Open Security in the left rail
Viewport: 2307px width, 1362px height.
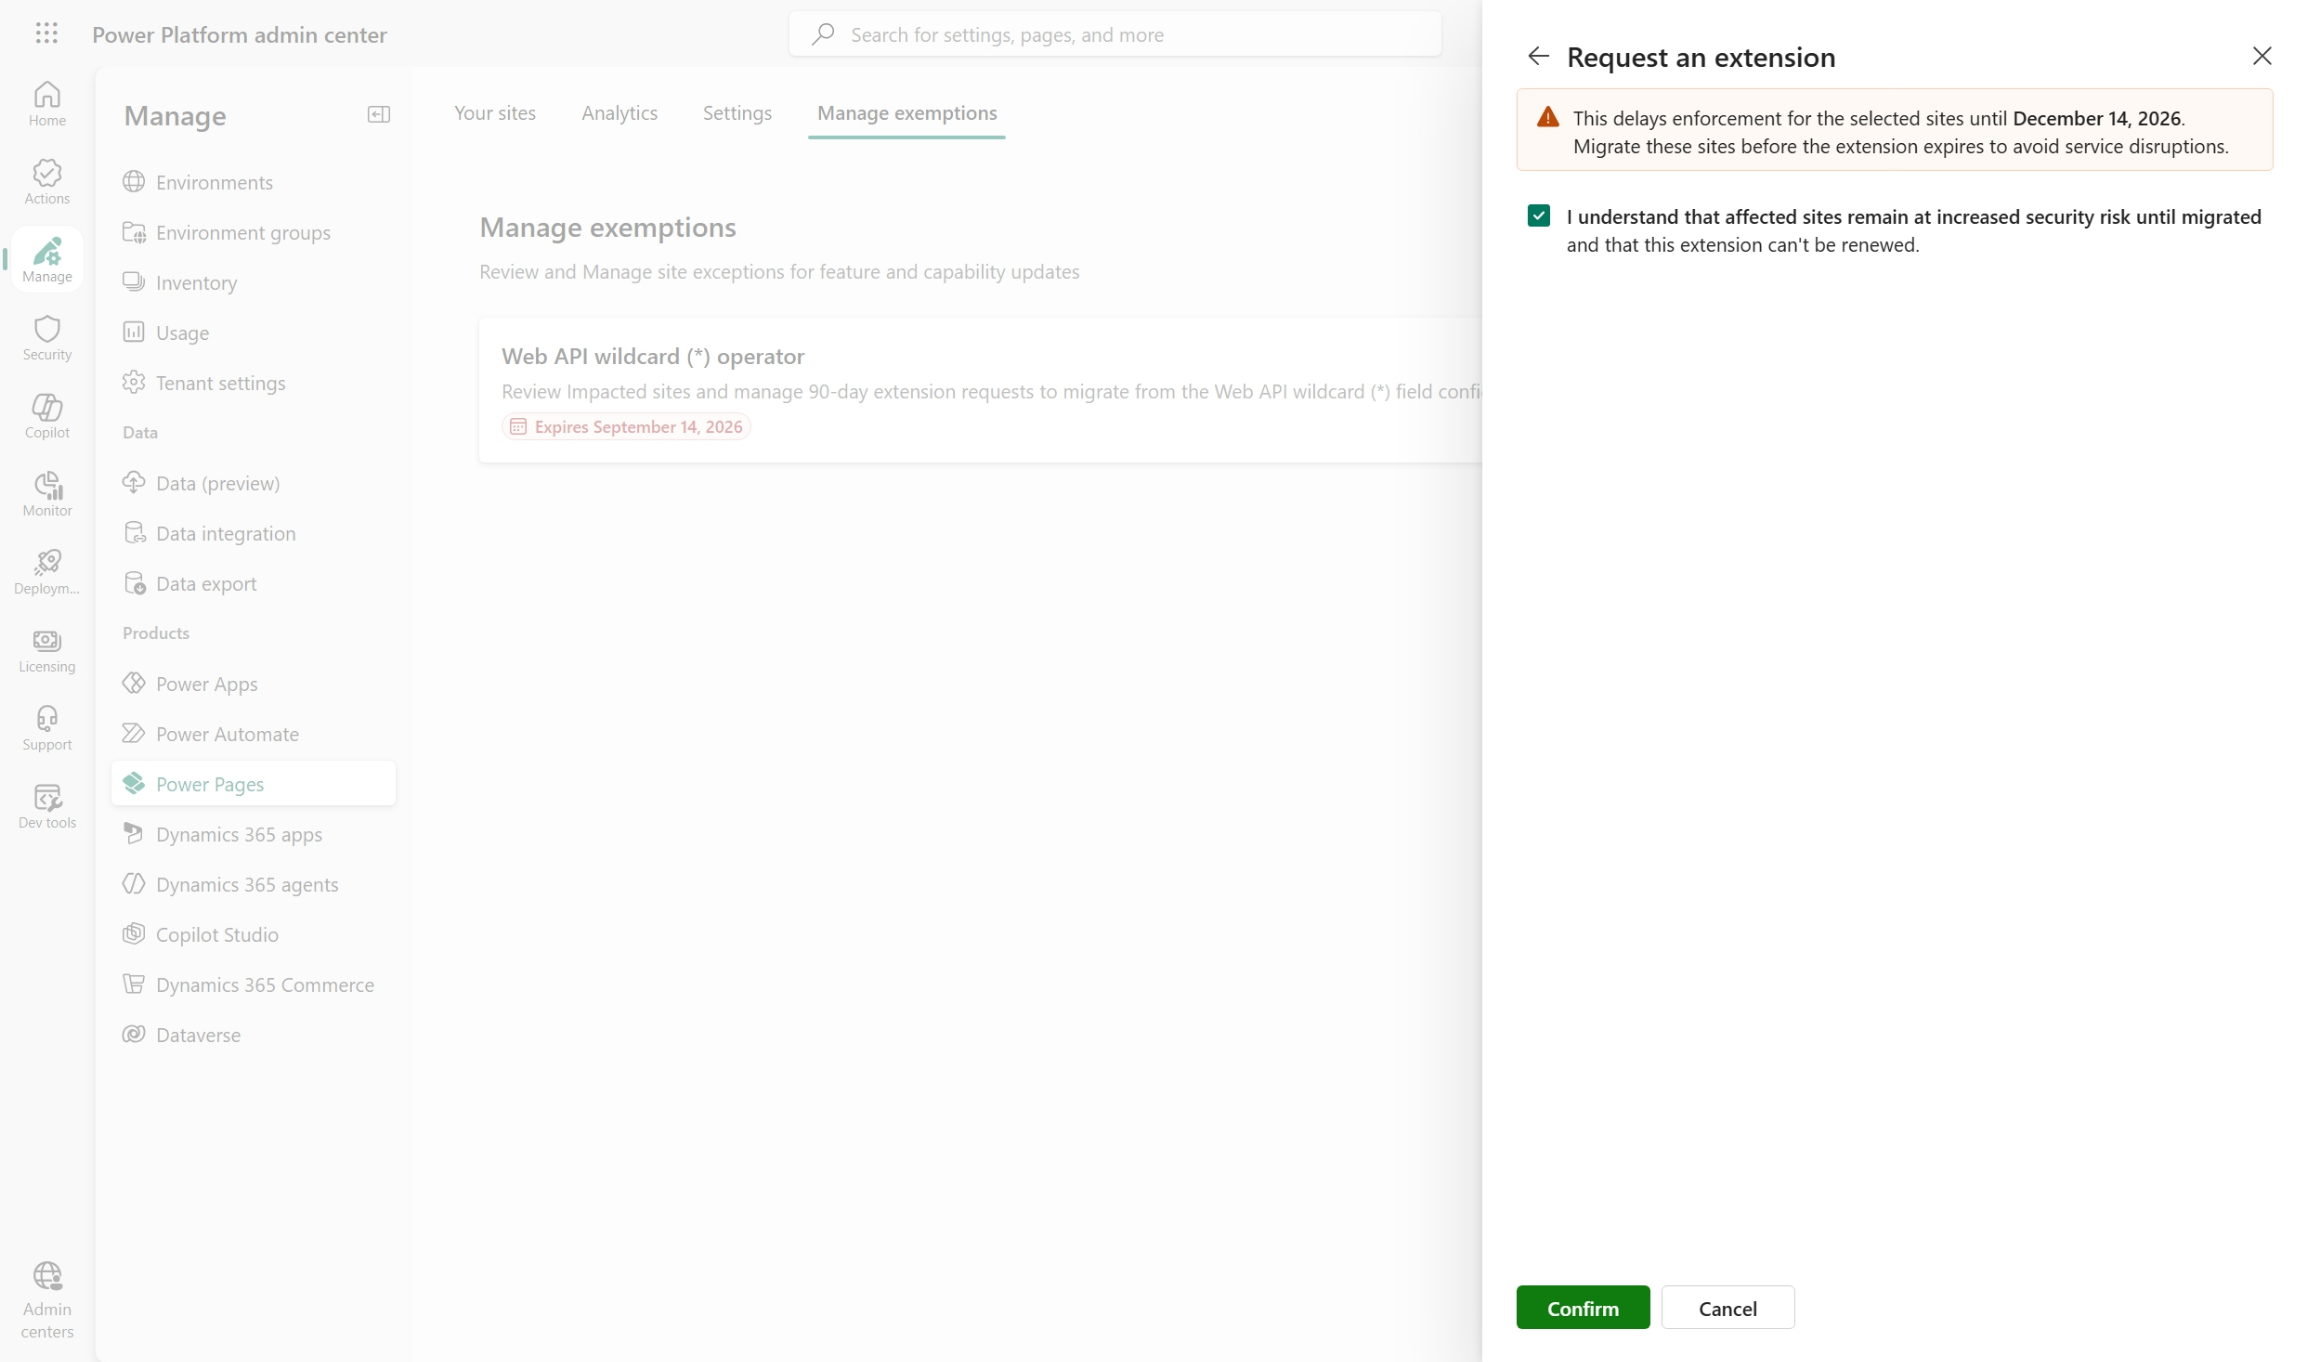[x=47, y=338]
